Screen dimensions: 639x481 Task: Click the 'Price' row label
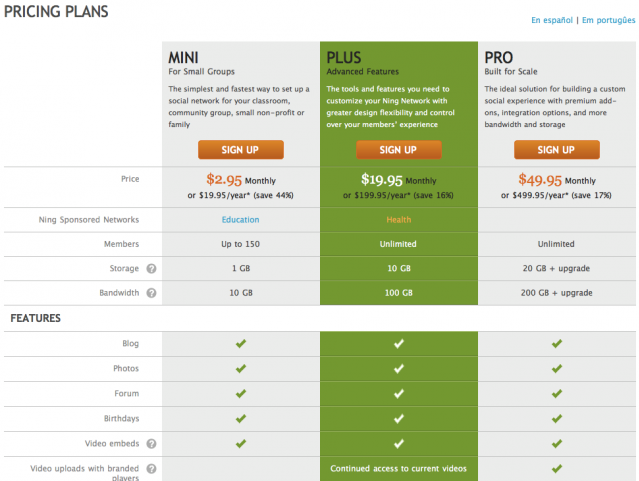(130, 179)
